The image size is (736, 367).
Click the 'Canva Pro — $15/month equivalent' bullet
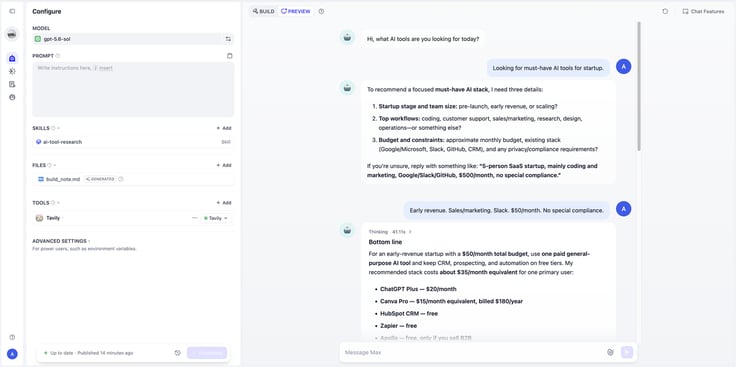(x=451, y=301)
